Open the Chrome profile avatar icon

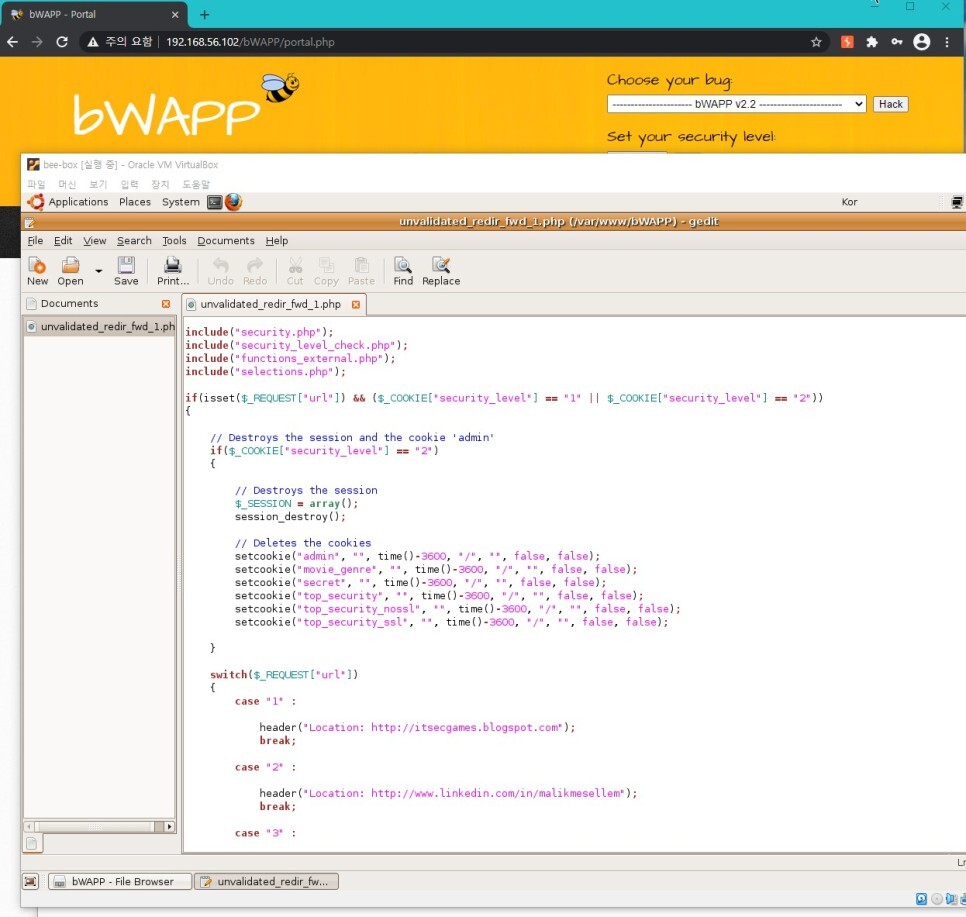coord(922,42)
